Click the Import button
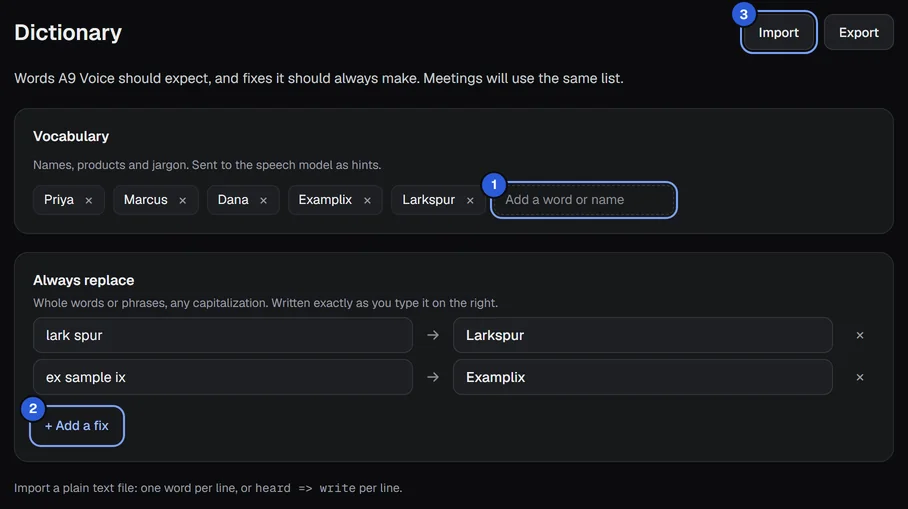Screen dimensions: 908x509 point(778,32)
